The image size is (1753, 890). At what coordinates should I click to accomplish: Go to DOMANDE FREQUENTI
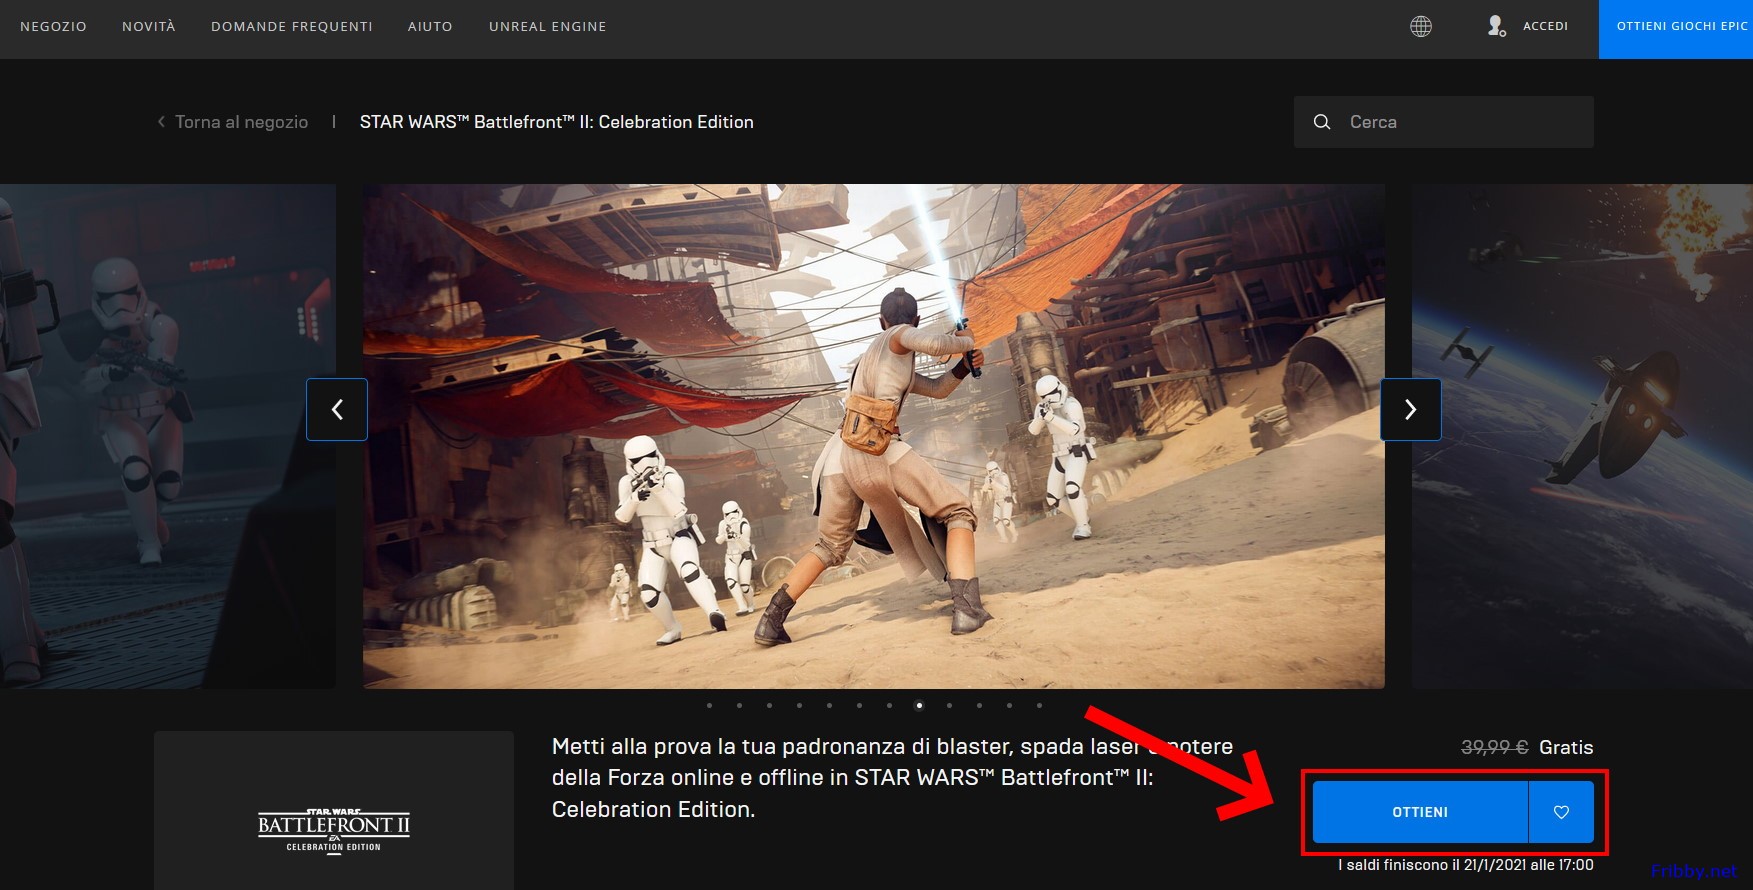pyautogui.click(x=292, y=26)
